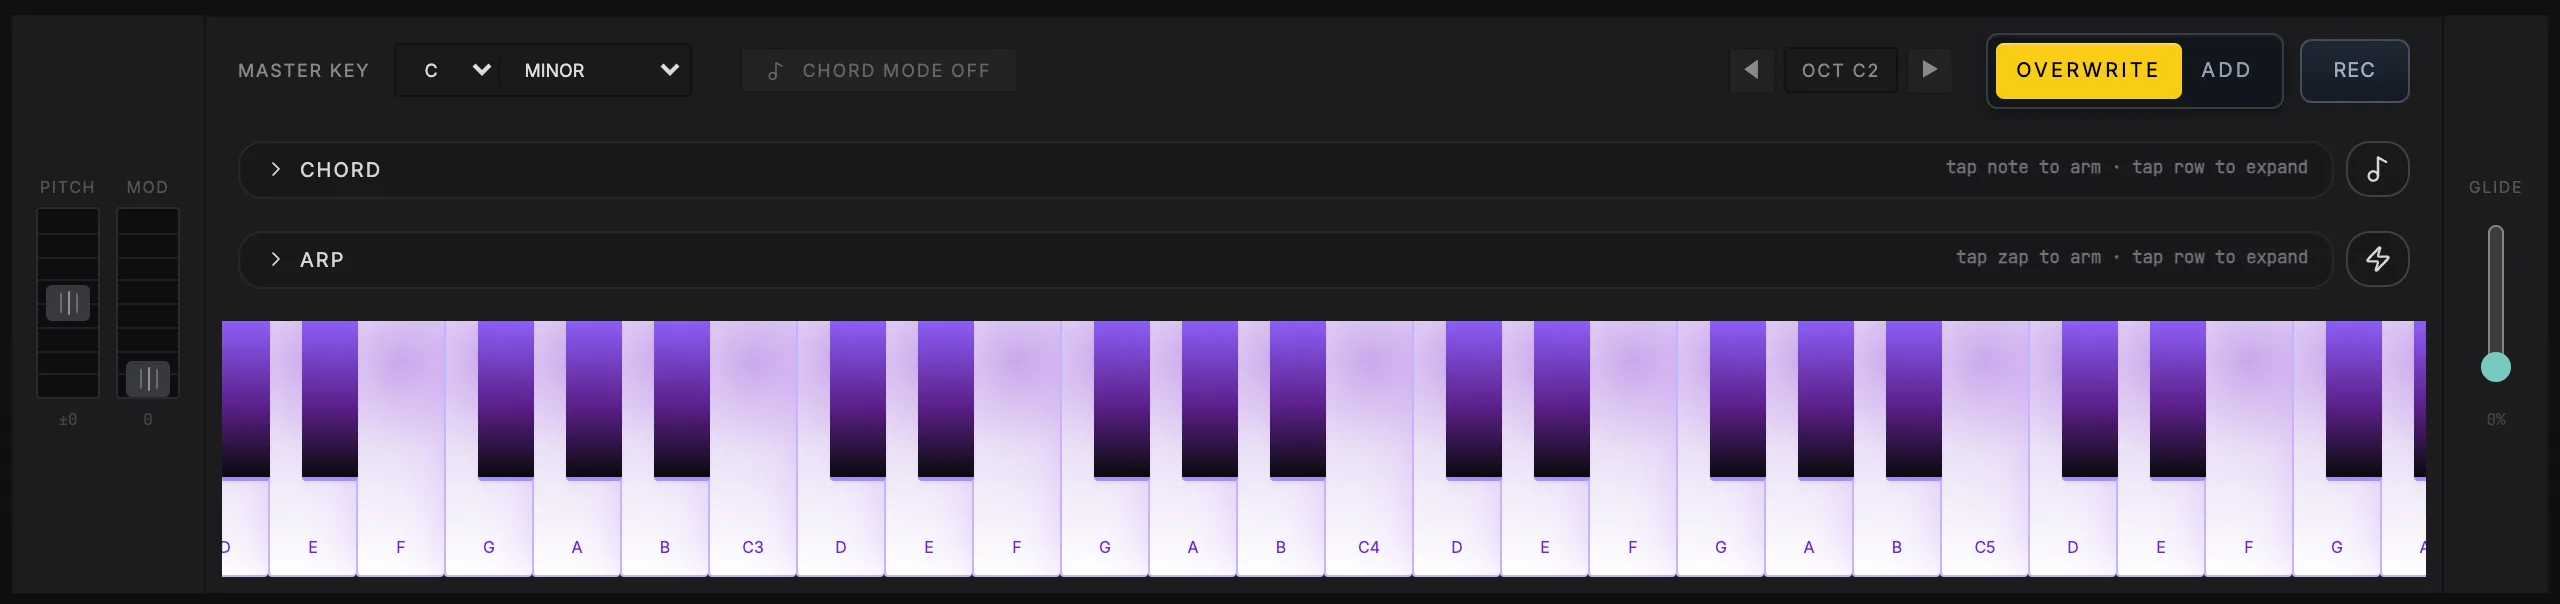Image resolution: width=2560 pixels, height=604 pixels.
Task: Open the MINOR scale dropdown
Action: pyautogui.click(x=595, y=70)
